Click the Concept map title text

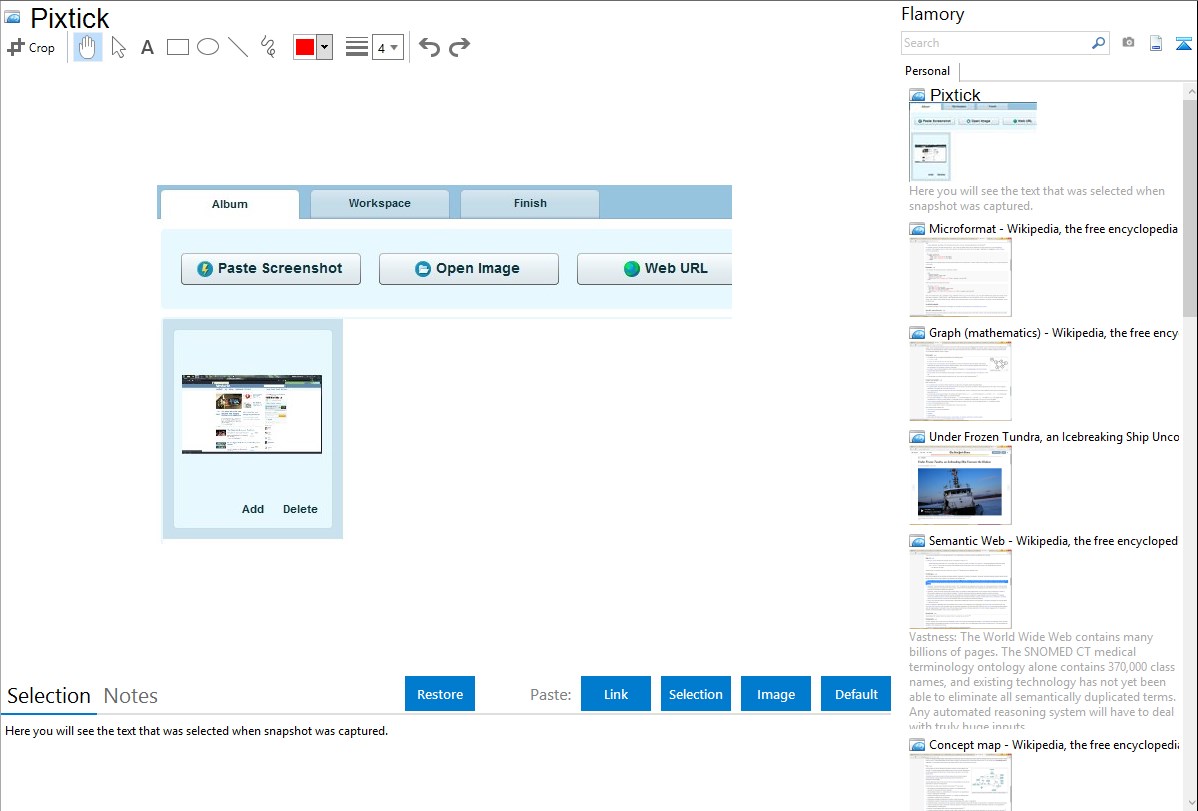[x=1053, y=744]
